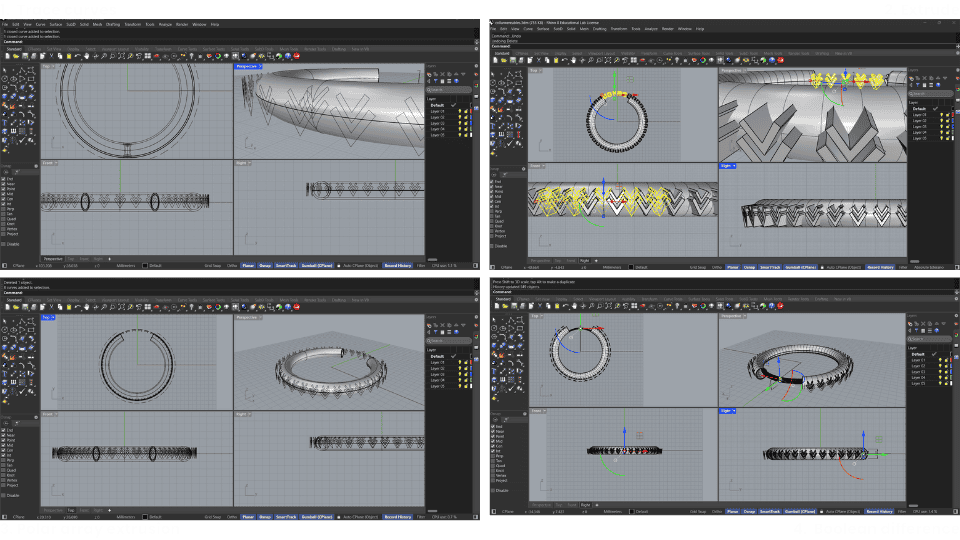The image size is (960, 540).
Task: Open Perspective viewport menu in Trace curves window
Action: click(246, 67)
